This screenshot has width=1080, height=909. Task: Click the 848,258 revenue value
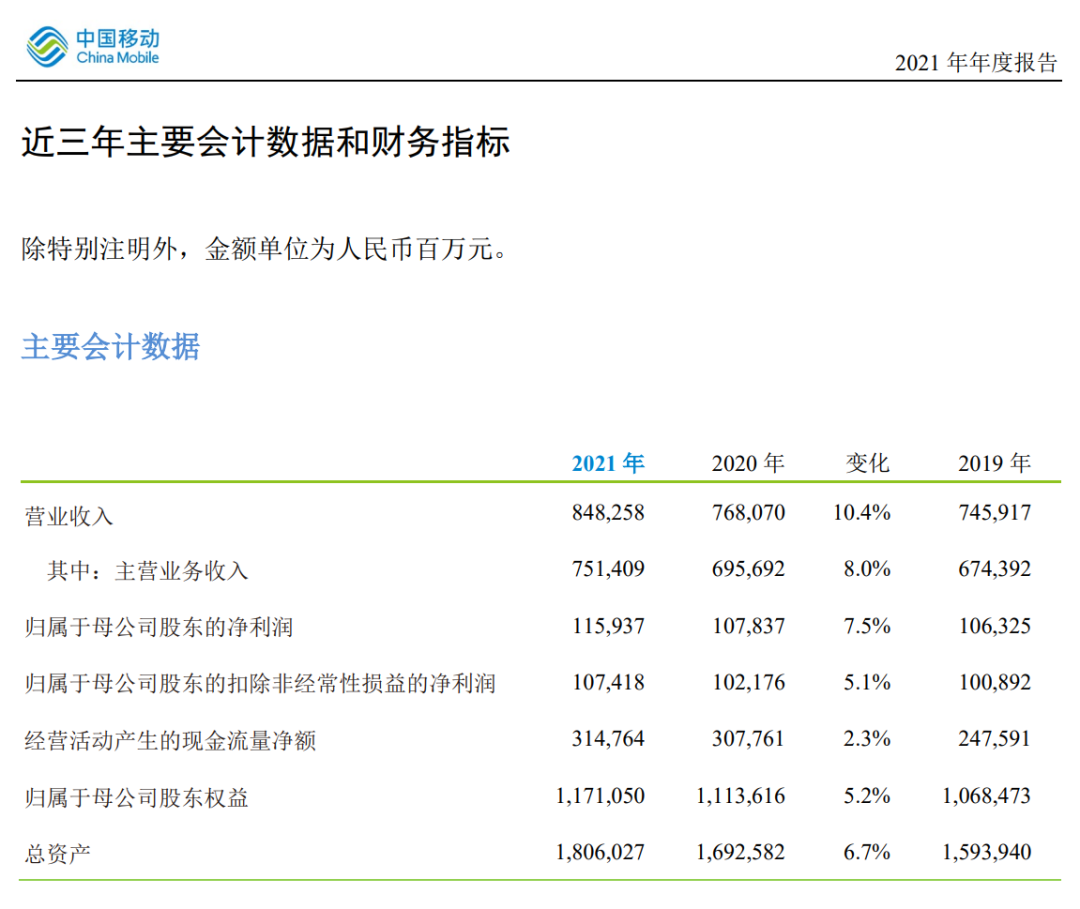pos(608,512)
